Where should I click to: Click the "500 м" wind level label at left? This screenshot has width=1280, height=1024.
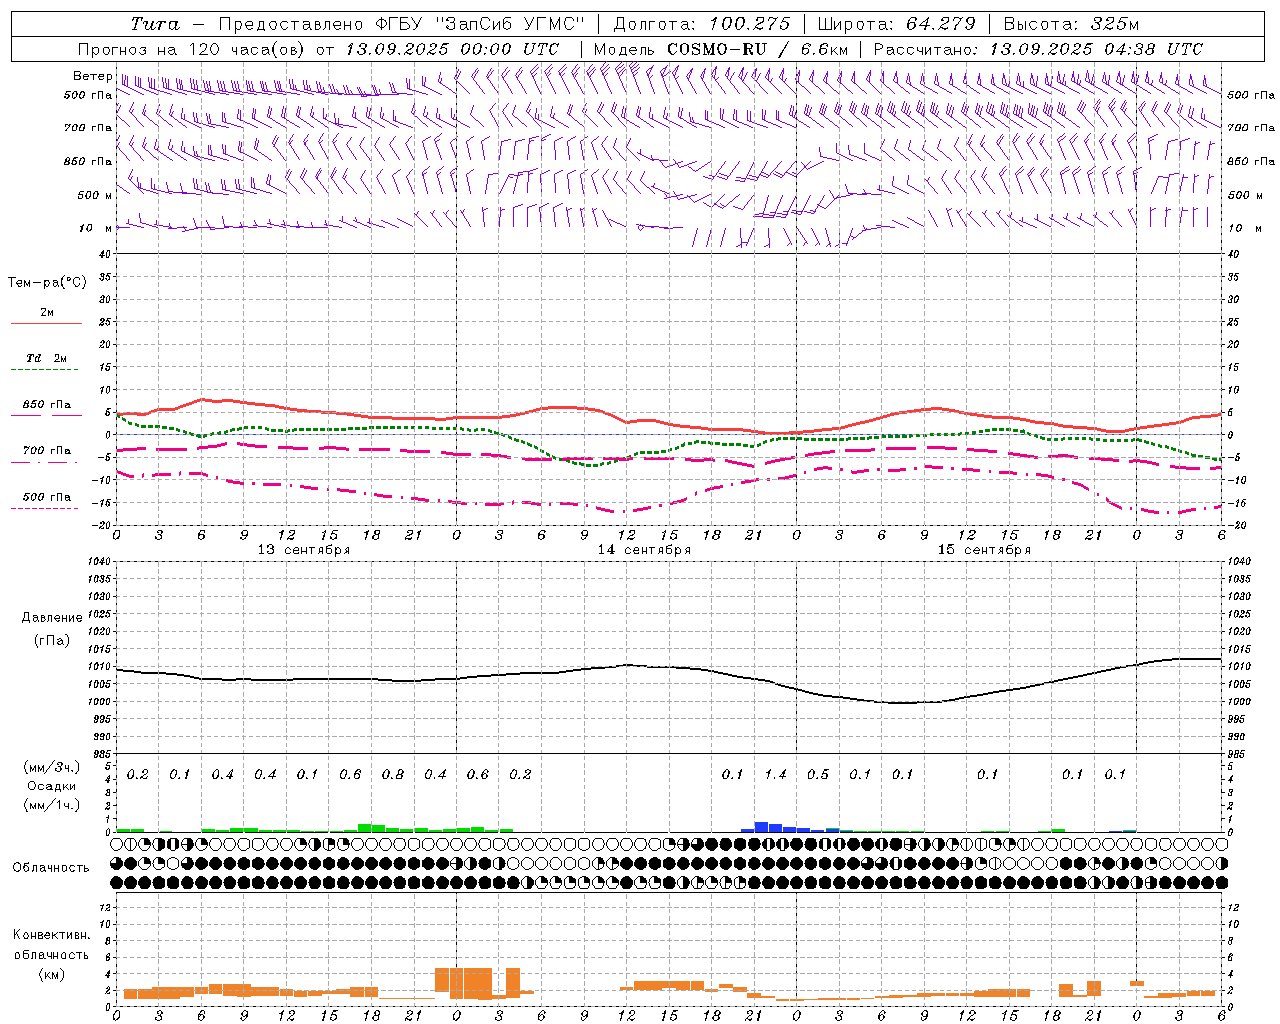(95, 195)
